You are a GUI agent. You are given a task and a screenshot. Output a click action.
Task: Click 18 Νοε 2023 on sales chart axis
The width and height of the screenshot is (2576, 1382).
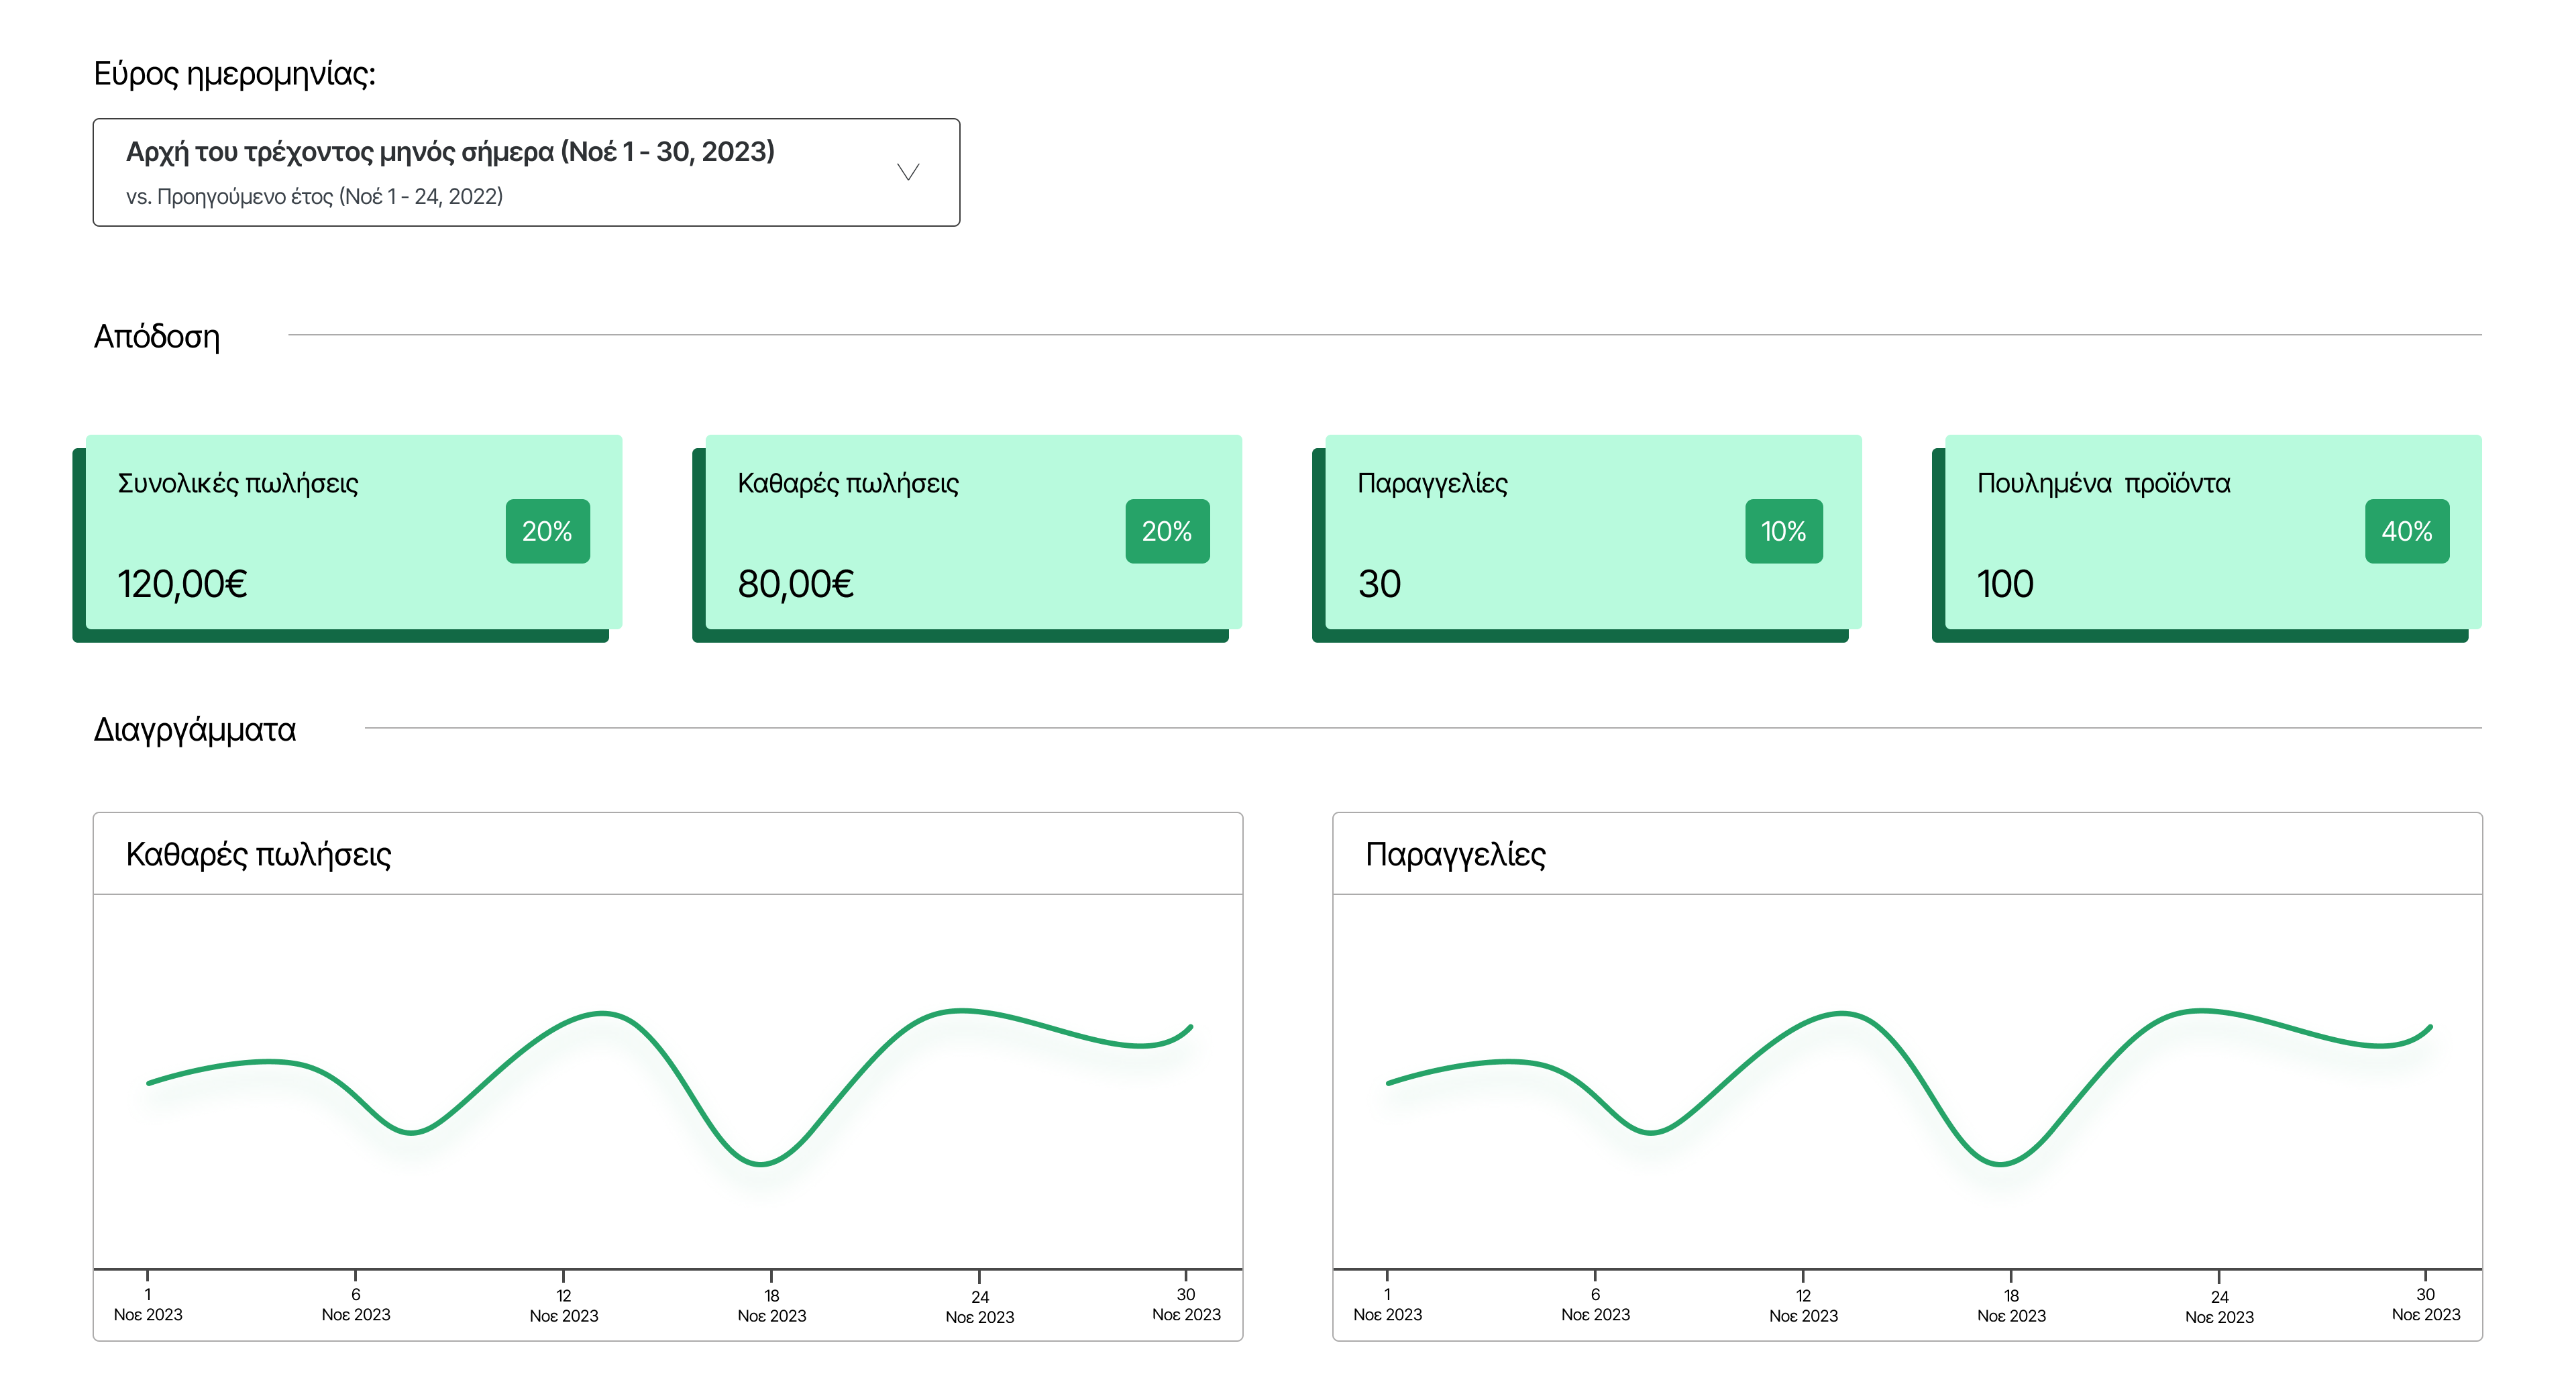pos(771,1305)
